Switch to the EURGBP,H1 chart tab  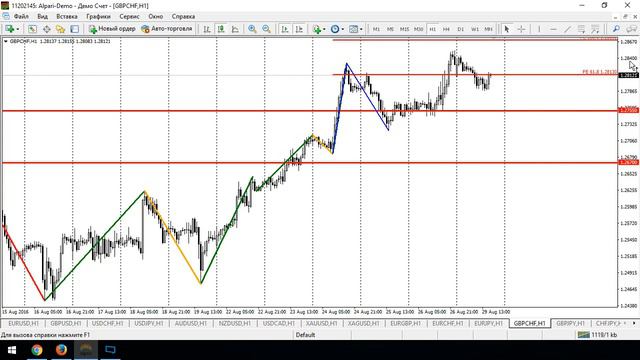click(x=405, y=323)
